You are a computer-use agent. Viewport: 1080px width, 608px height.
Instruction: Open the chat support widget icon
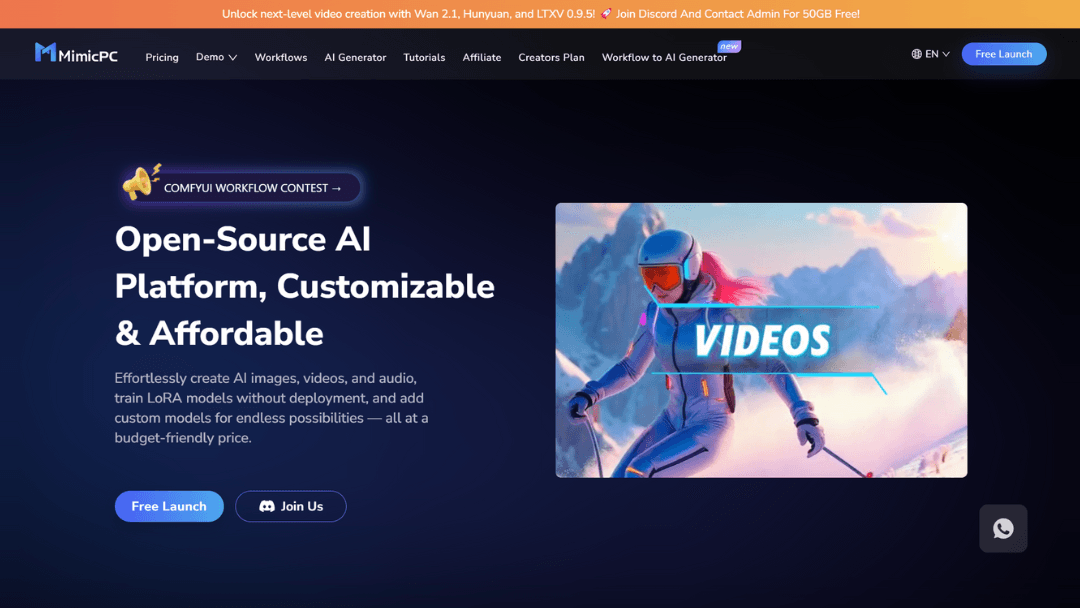[x=1003, y=529]
